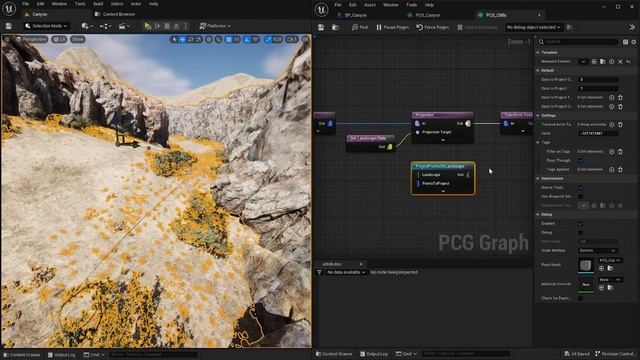The height and width of the screenshot is (360, 640).
Task: Browse to PCG asset in Content Browser icon
Action: [335, 27]
